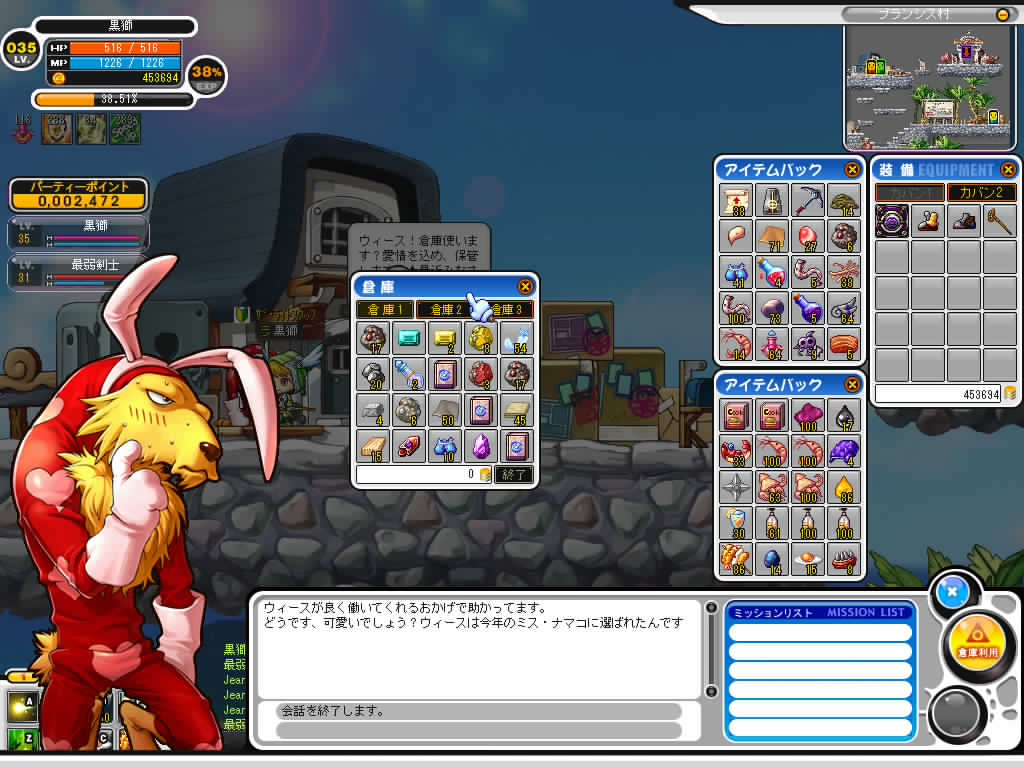Select the pink perfume bottle with count 64
Viewport: 1024px width, 768px height.
[x=771, y=344]
